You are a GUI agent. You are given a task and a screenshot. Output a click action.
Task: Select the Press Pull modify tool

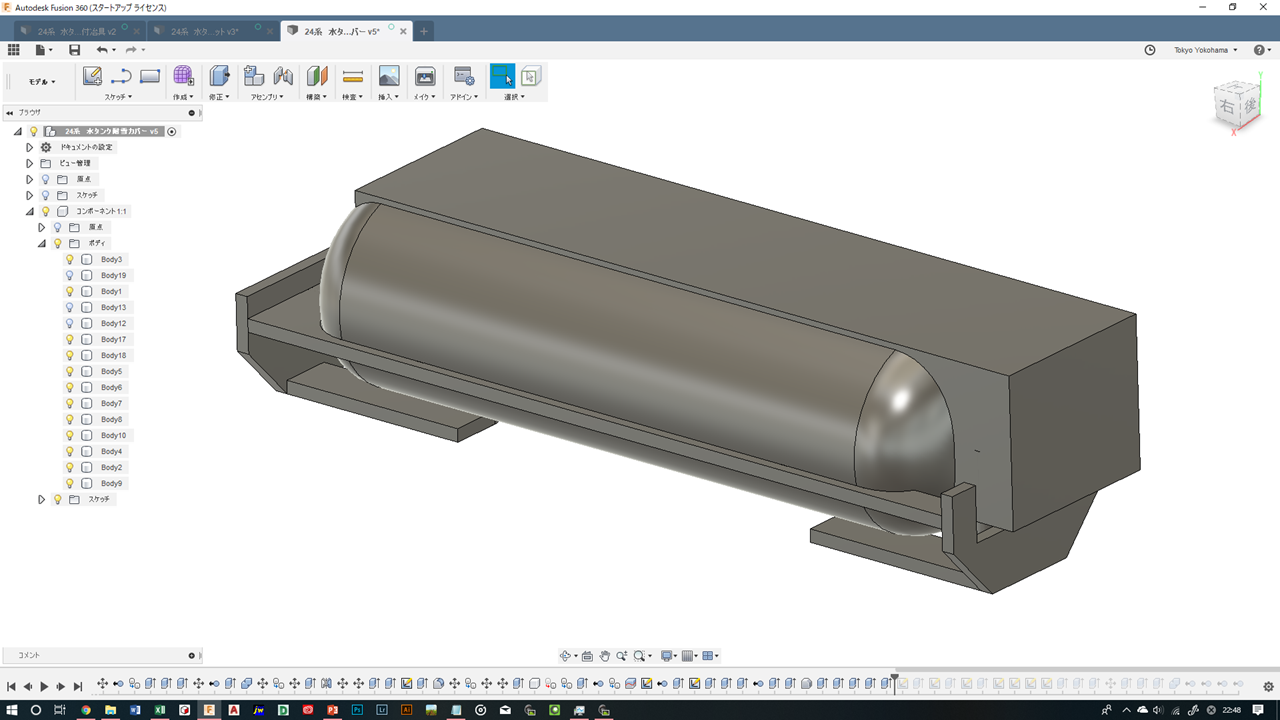point(219,76)
